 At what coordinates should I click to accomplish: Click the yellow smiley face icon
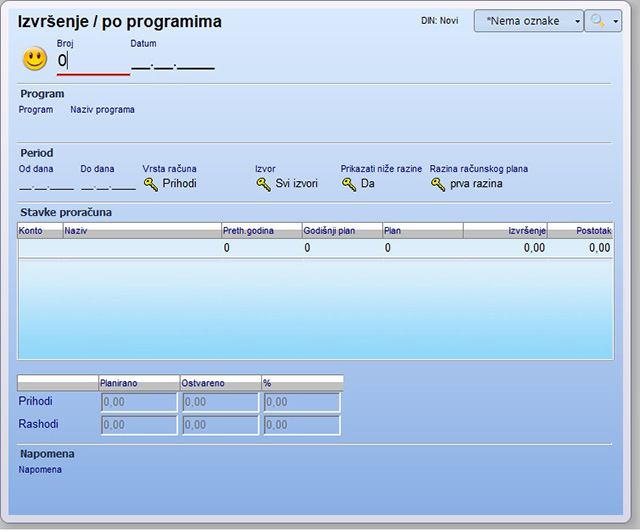point(35,59)
